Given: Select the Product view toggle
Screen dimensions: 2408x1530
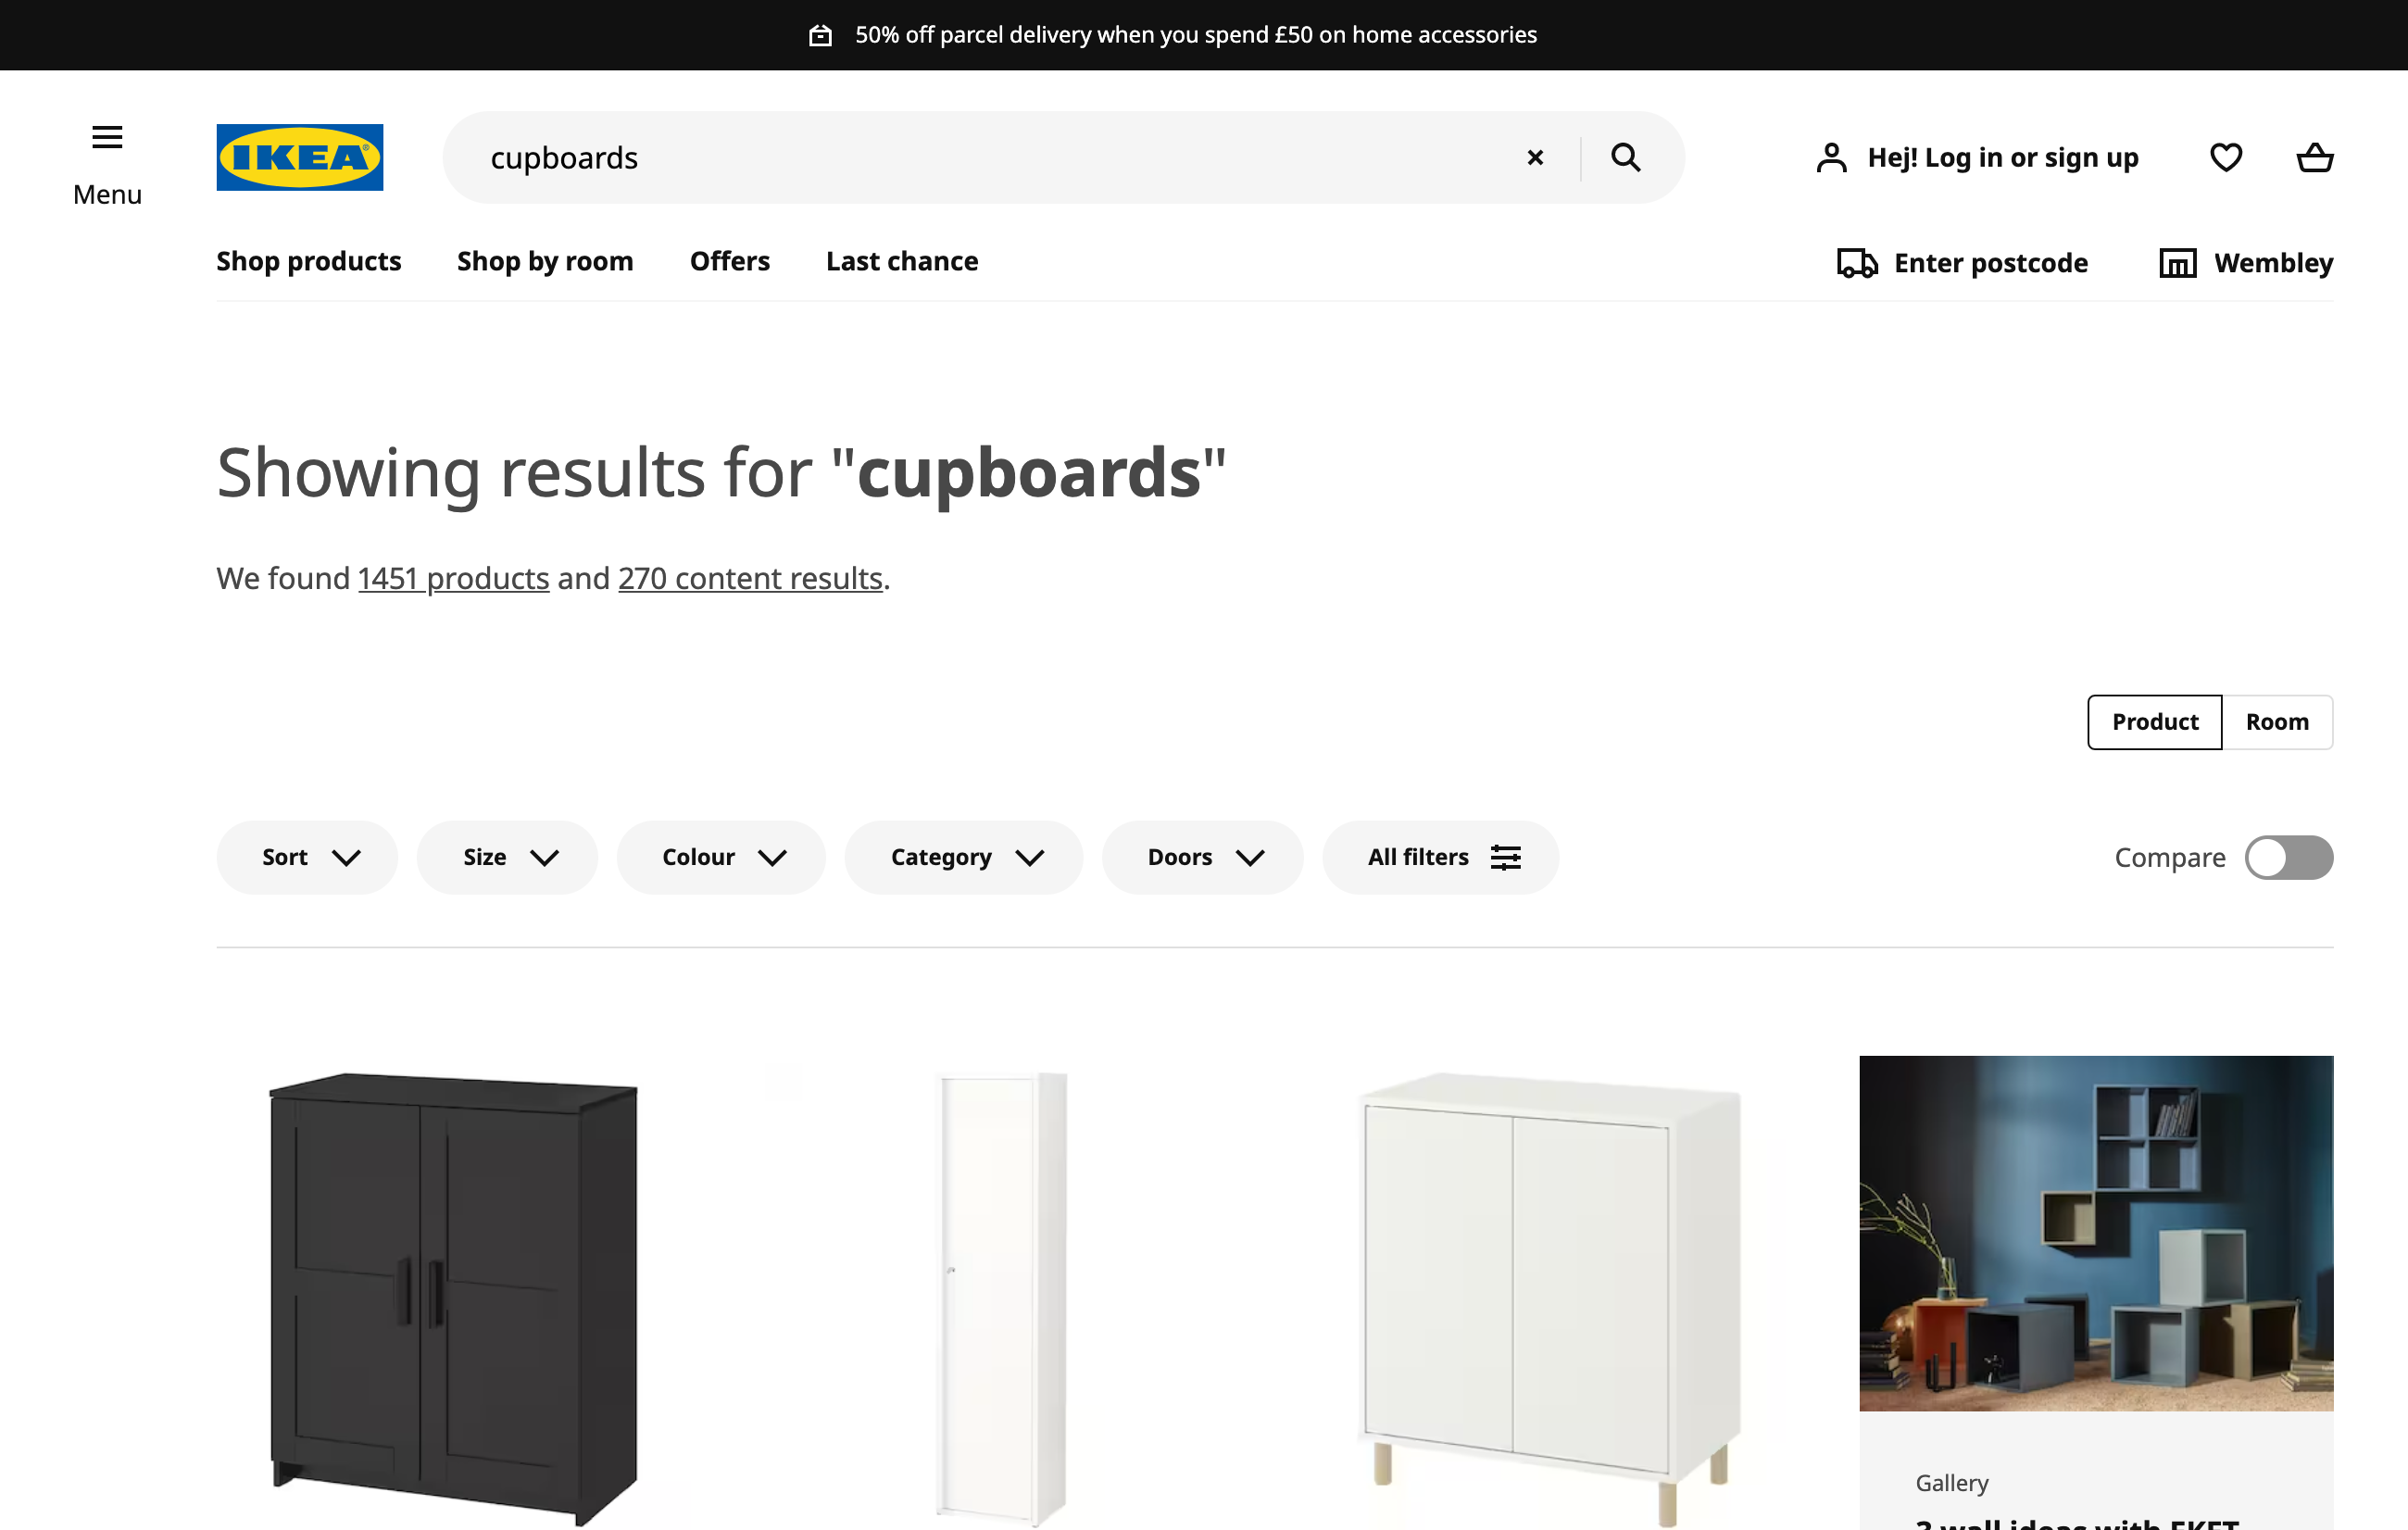Looking at the screenshot, I should pyautogui.click(x=2153, y=721).
